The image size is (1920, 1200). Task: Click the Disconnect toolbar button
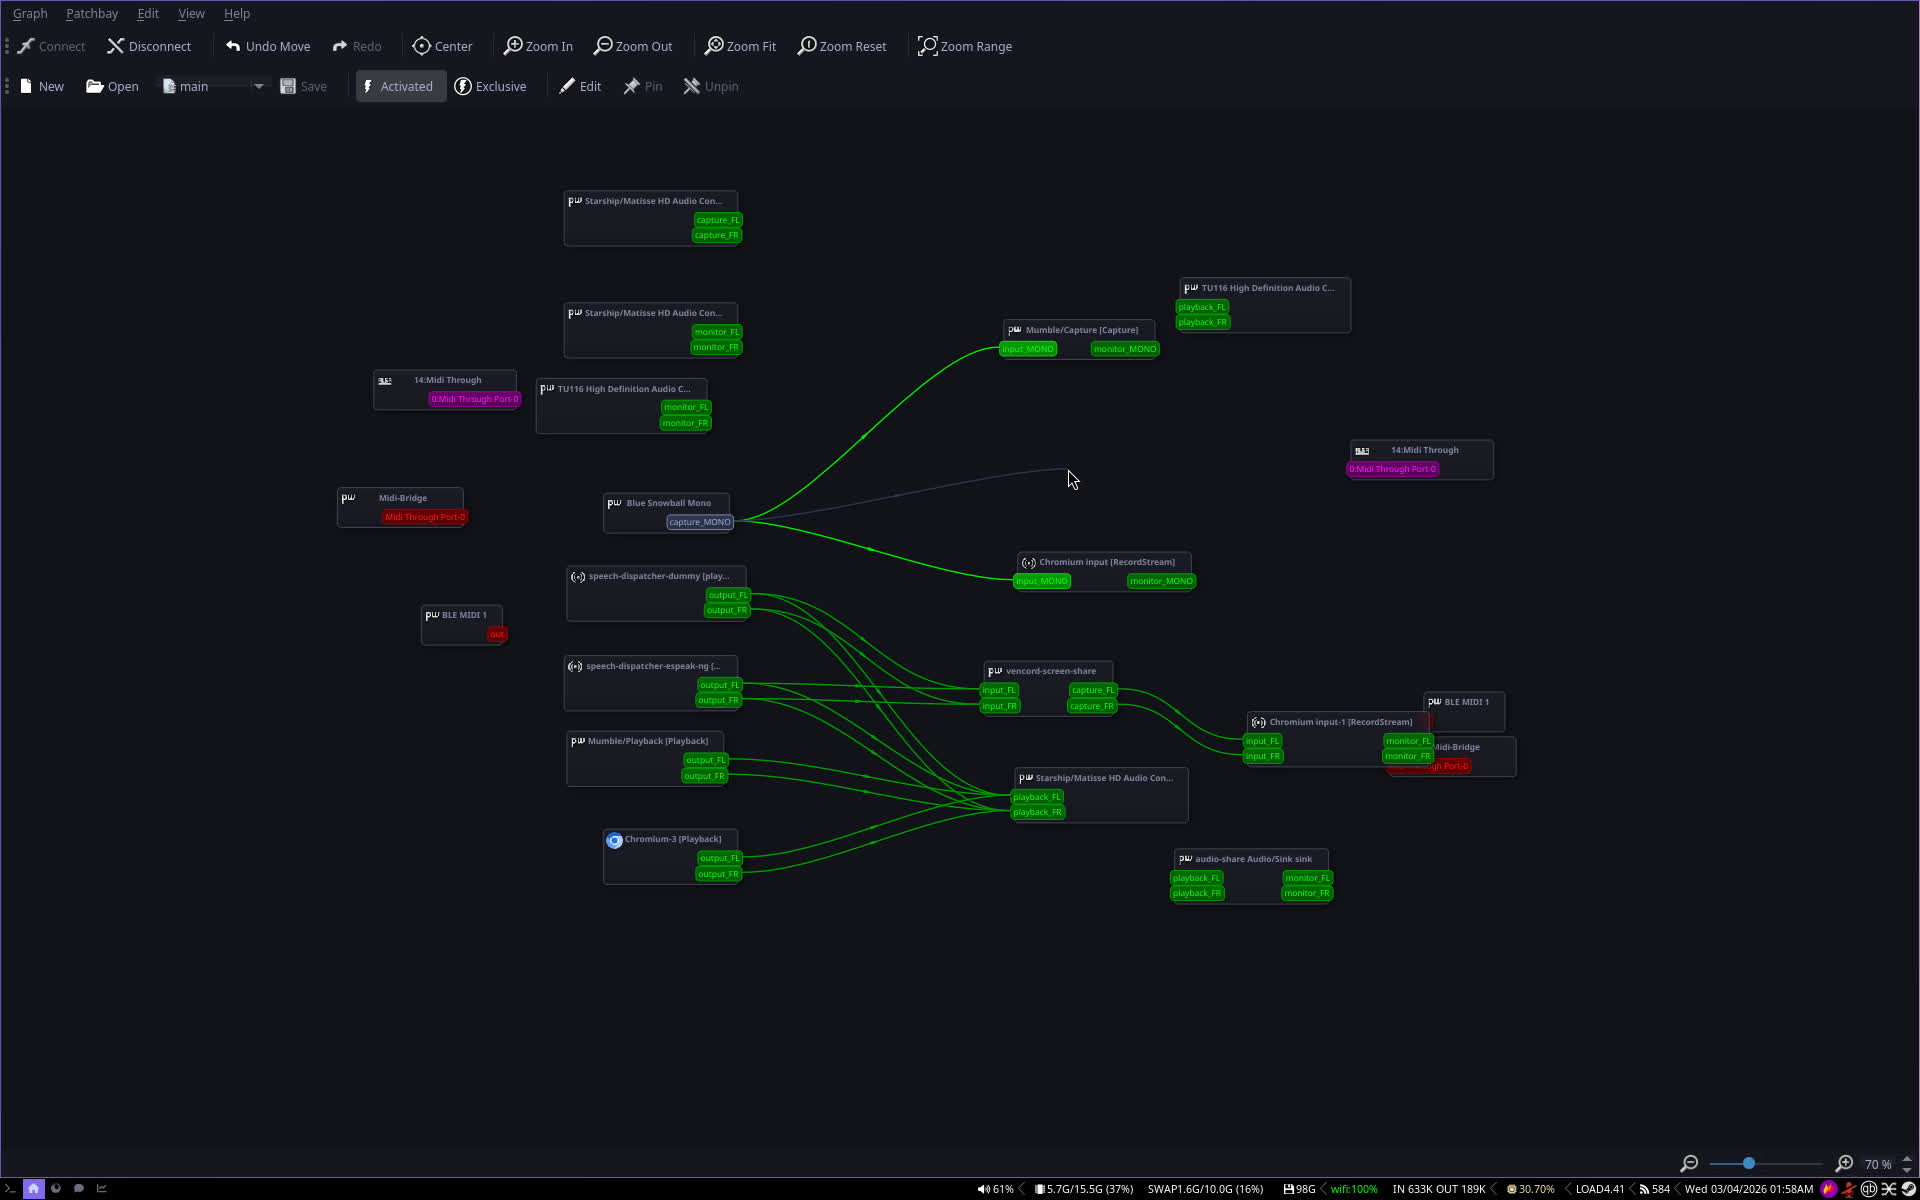149,46
